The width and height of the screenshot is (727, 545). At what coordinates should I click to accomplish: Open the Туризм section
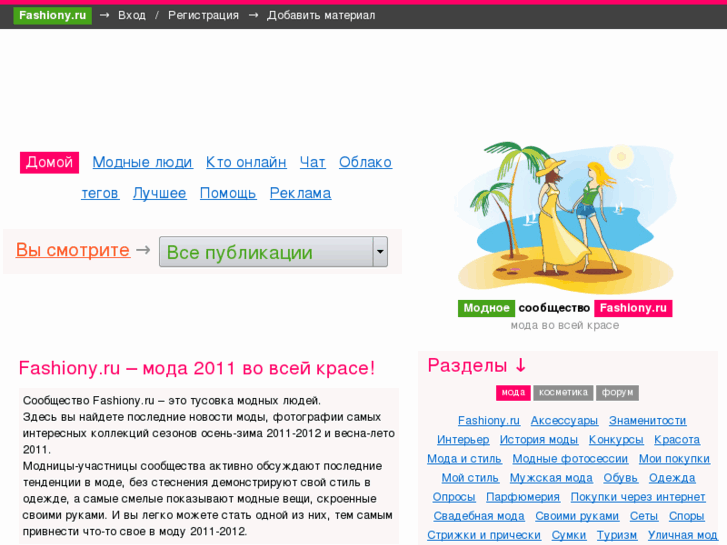[x=617, y=534]
